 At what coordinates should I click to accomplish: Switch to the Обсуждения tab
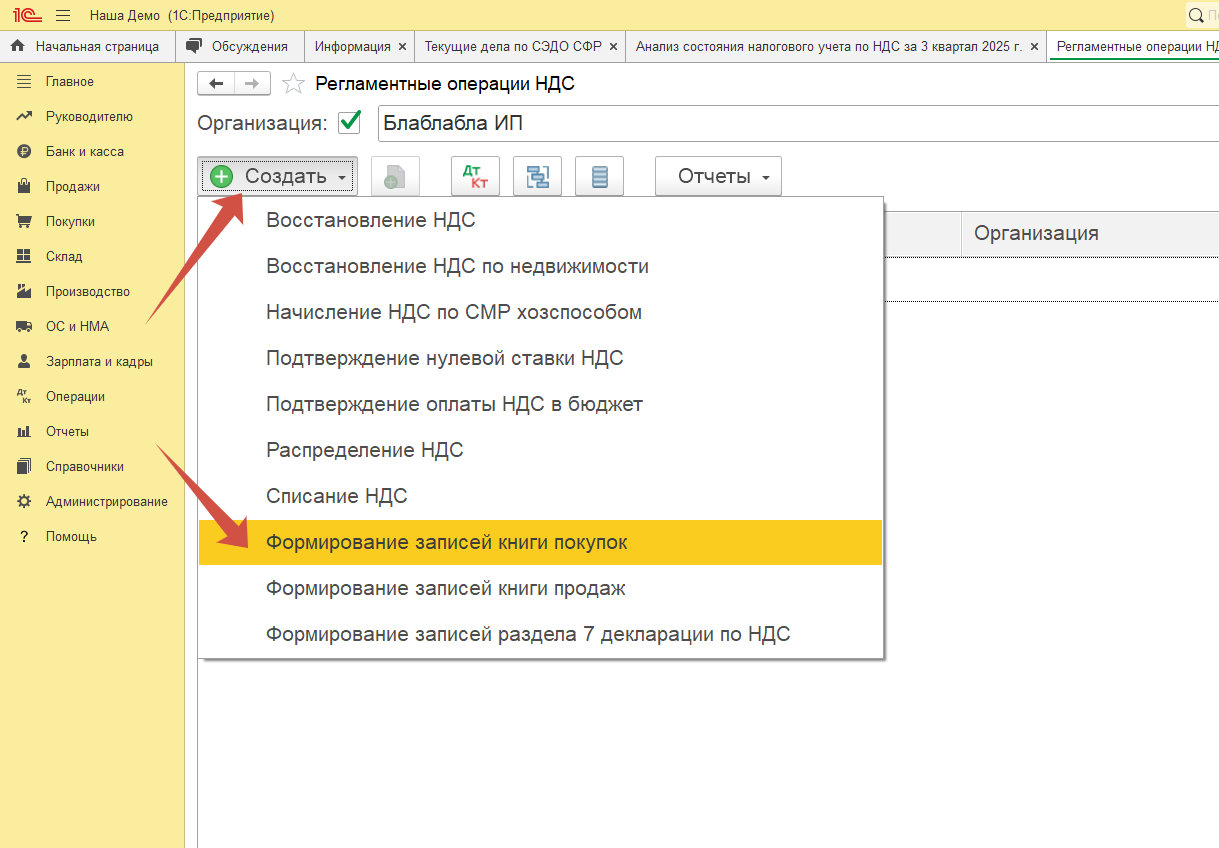coord(249,46)
